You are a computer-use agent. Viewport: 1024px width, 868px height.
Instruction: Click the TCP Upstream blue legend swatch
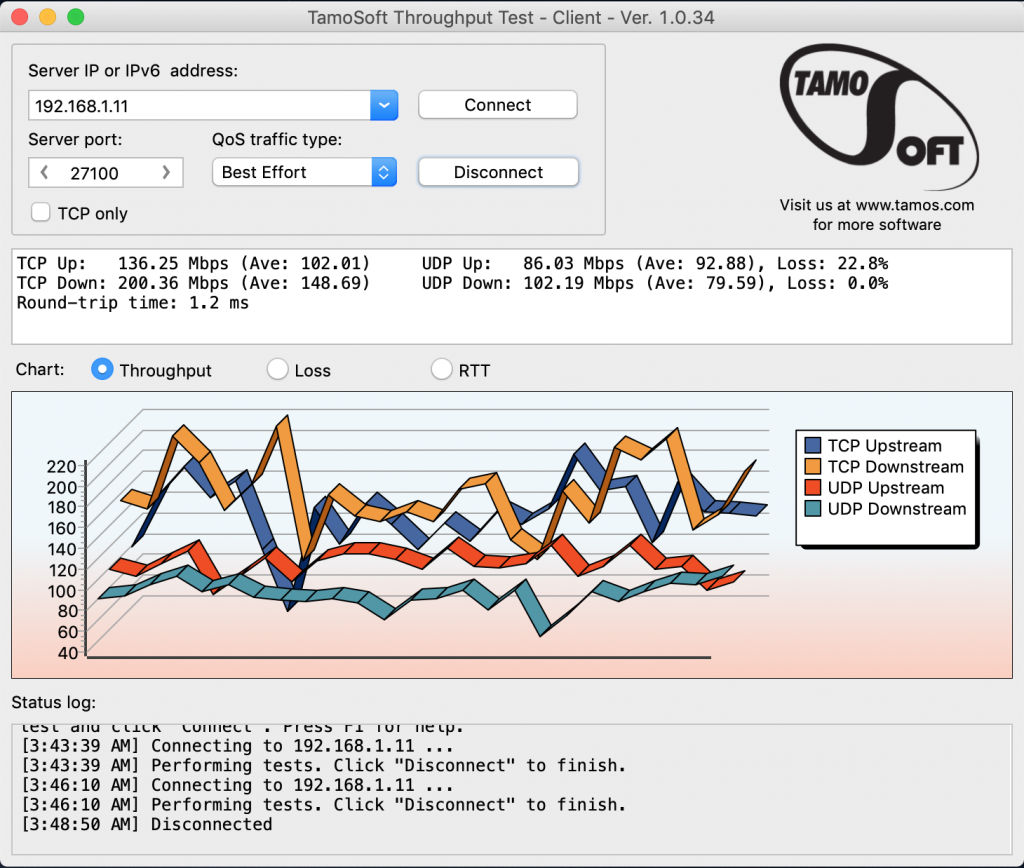coord(813,445)
